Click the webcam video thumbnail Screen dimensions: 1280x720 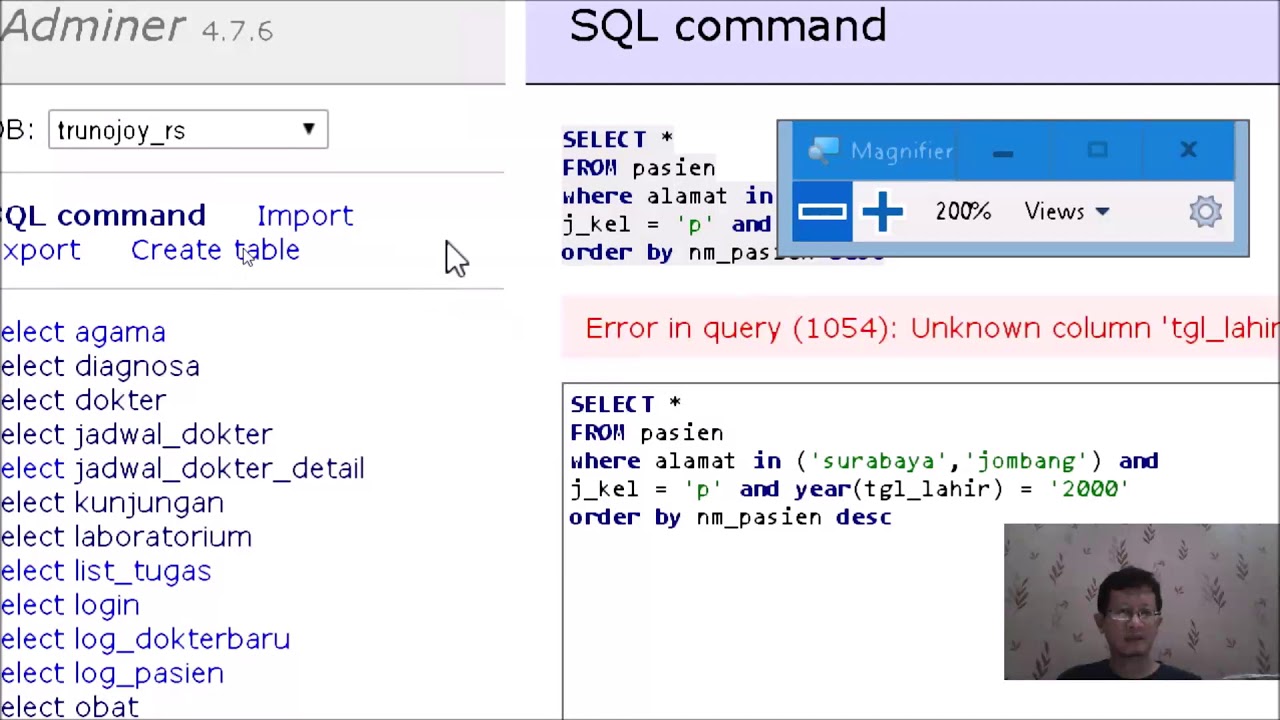coord(1141,601)
